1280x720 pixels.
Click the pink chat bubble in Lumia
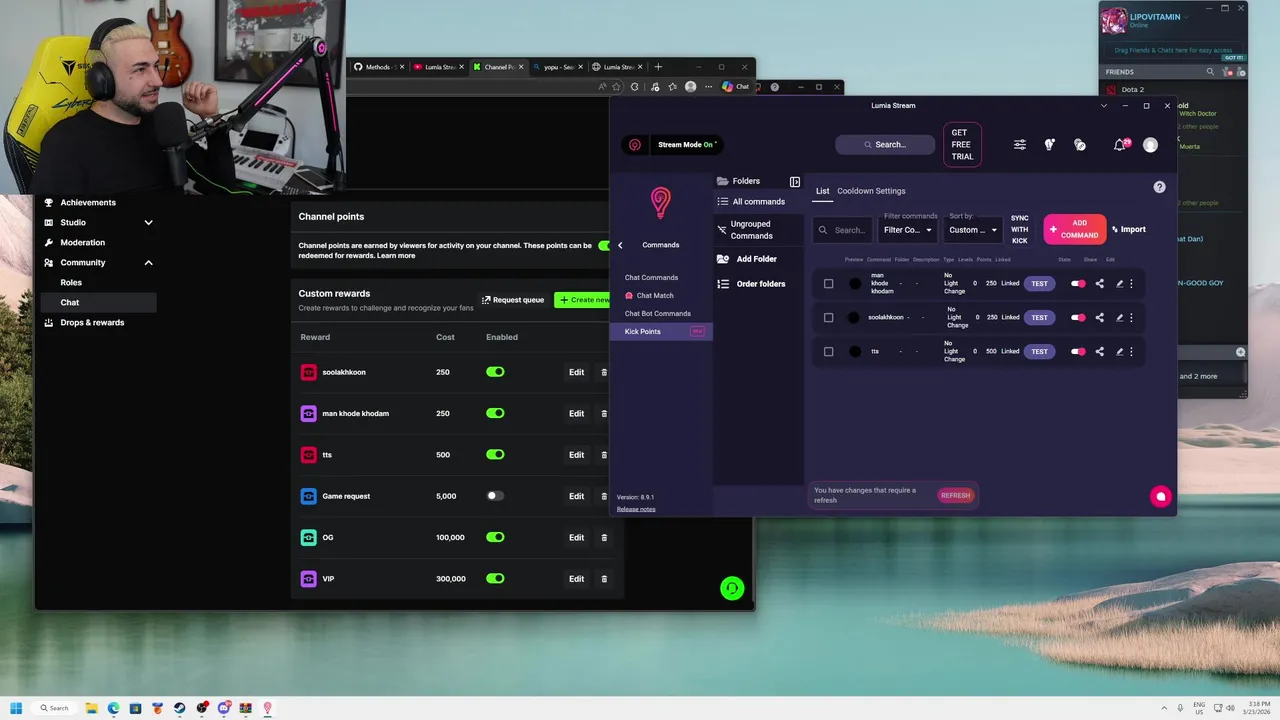coord(1160,496)
